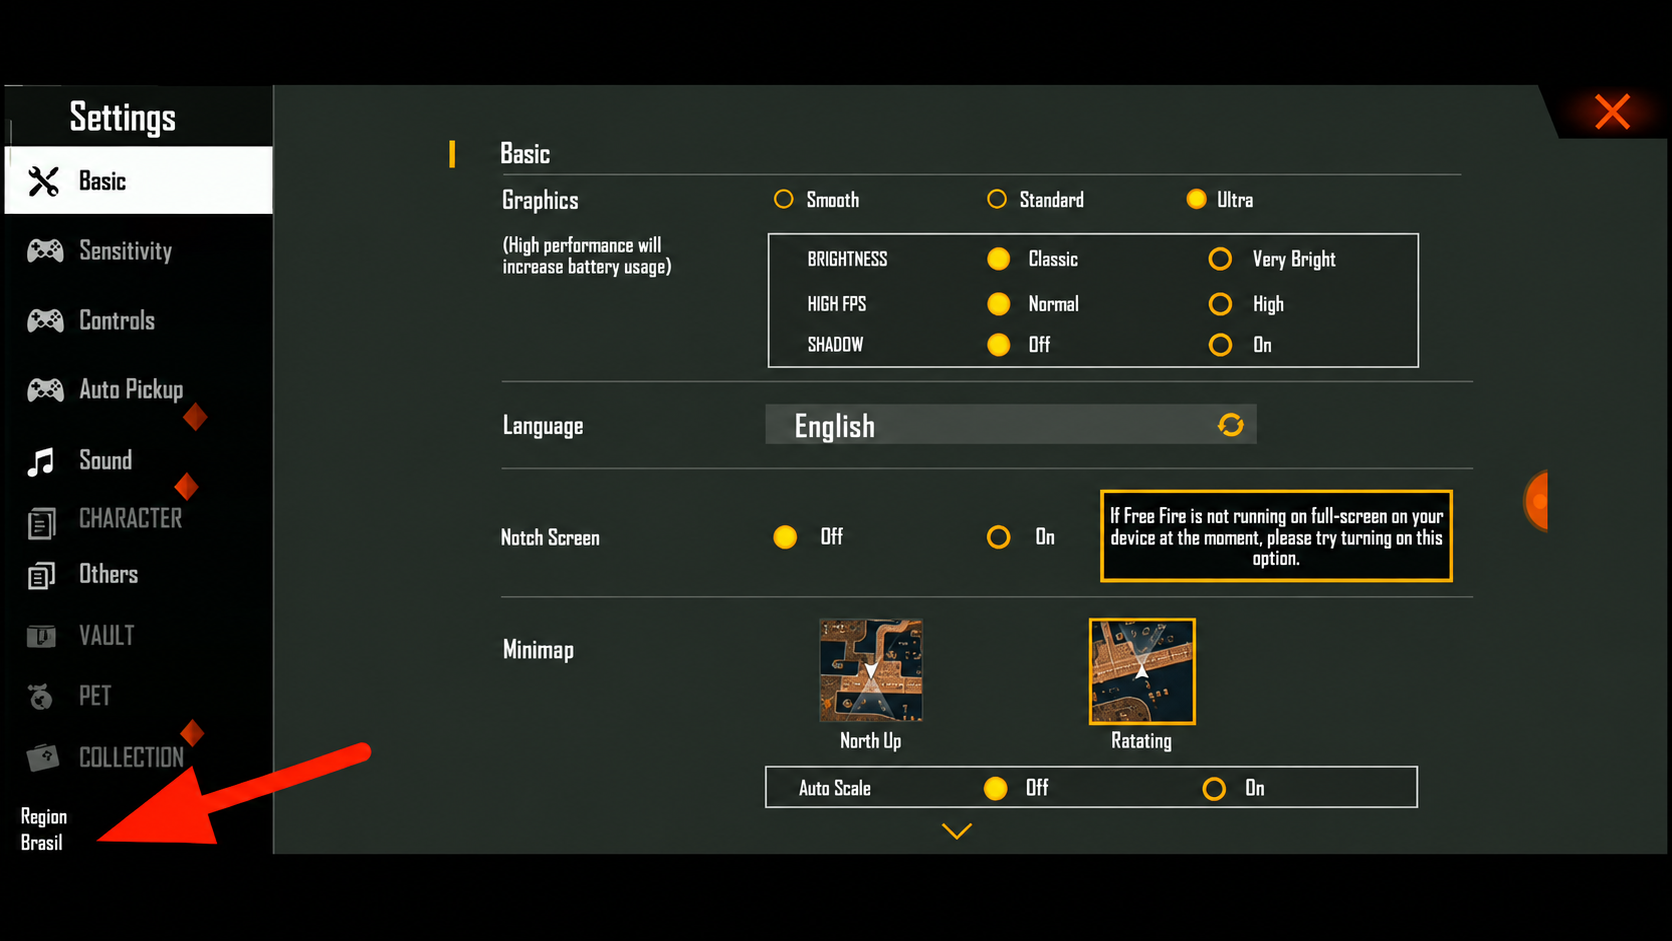Viewport: 1672px width, 941px height.
Task: Click the Vault icon in sidebar
Action: click(x=41, y=636)
